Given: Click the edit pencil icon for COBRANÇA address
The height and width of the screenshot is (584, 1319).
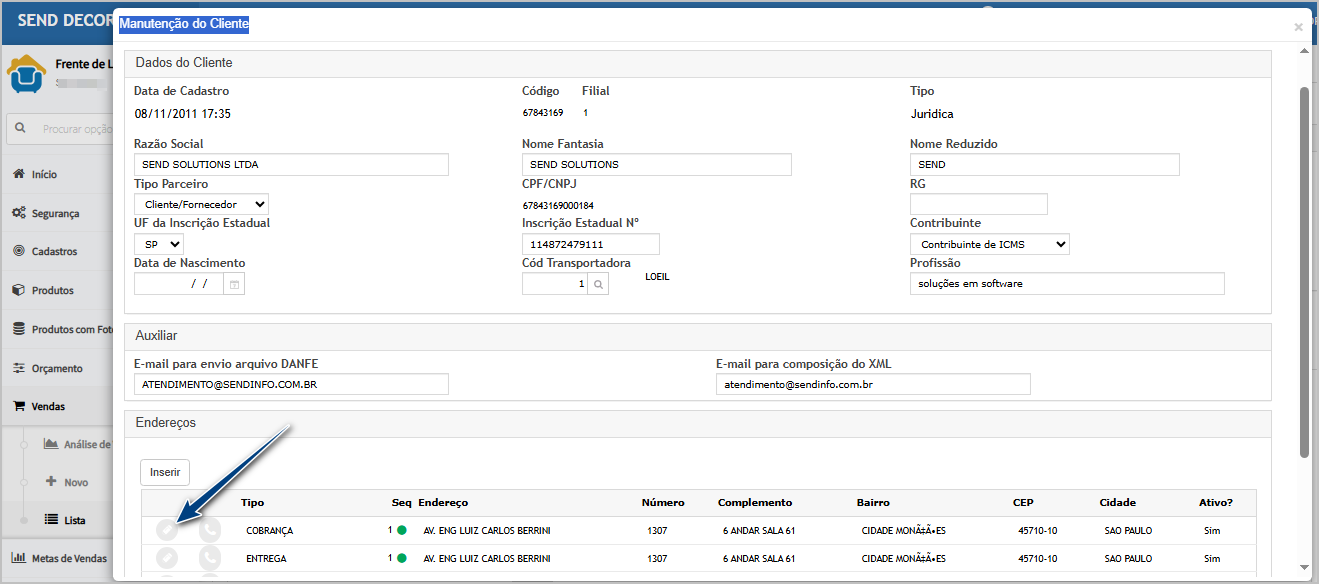Looking at the screenshot, I should tap(168, 531).
